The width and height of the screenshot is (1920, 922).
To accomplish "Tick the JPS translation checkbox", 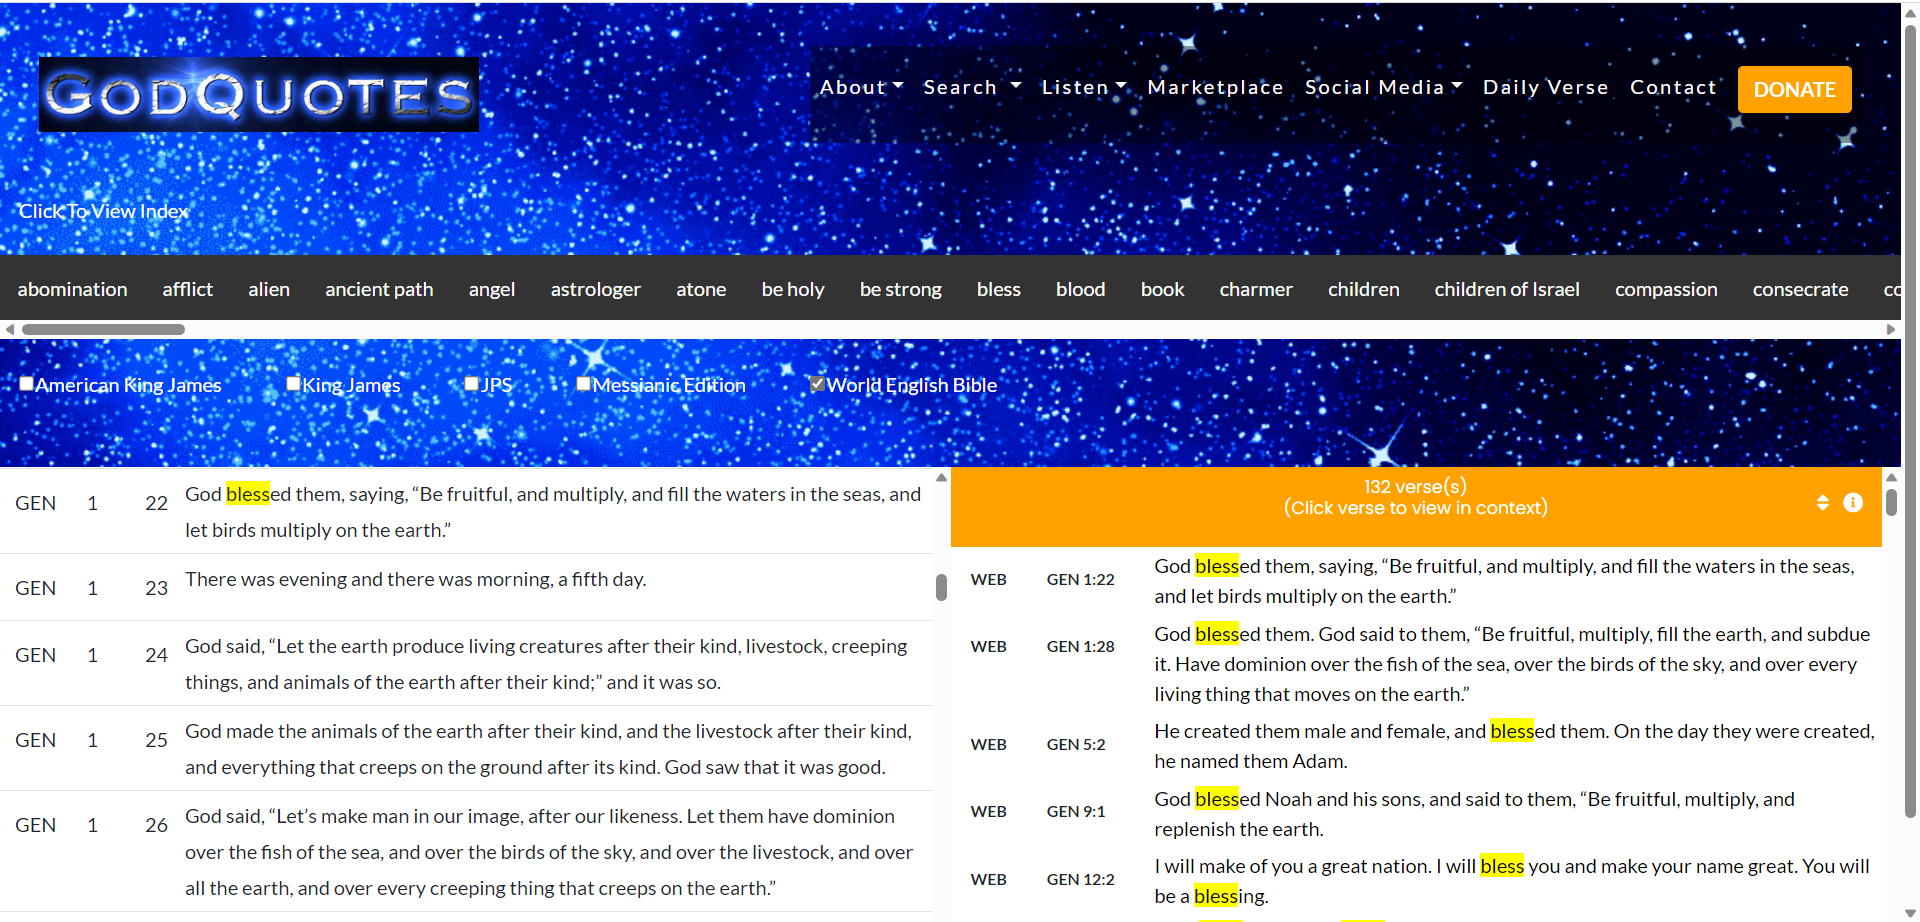I will coord(472,384).
